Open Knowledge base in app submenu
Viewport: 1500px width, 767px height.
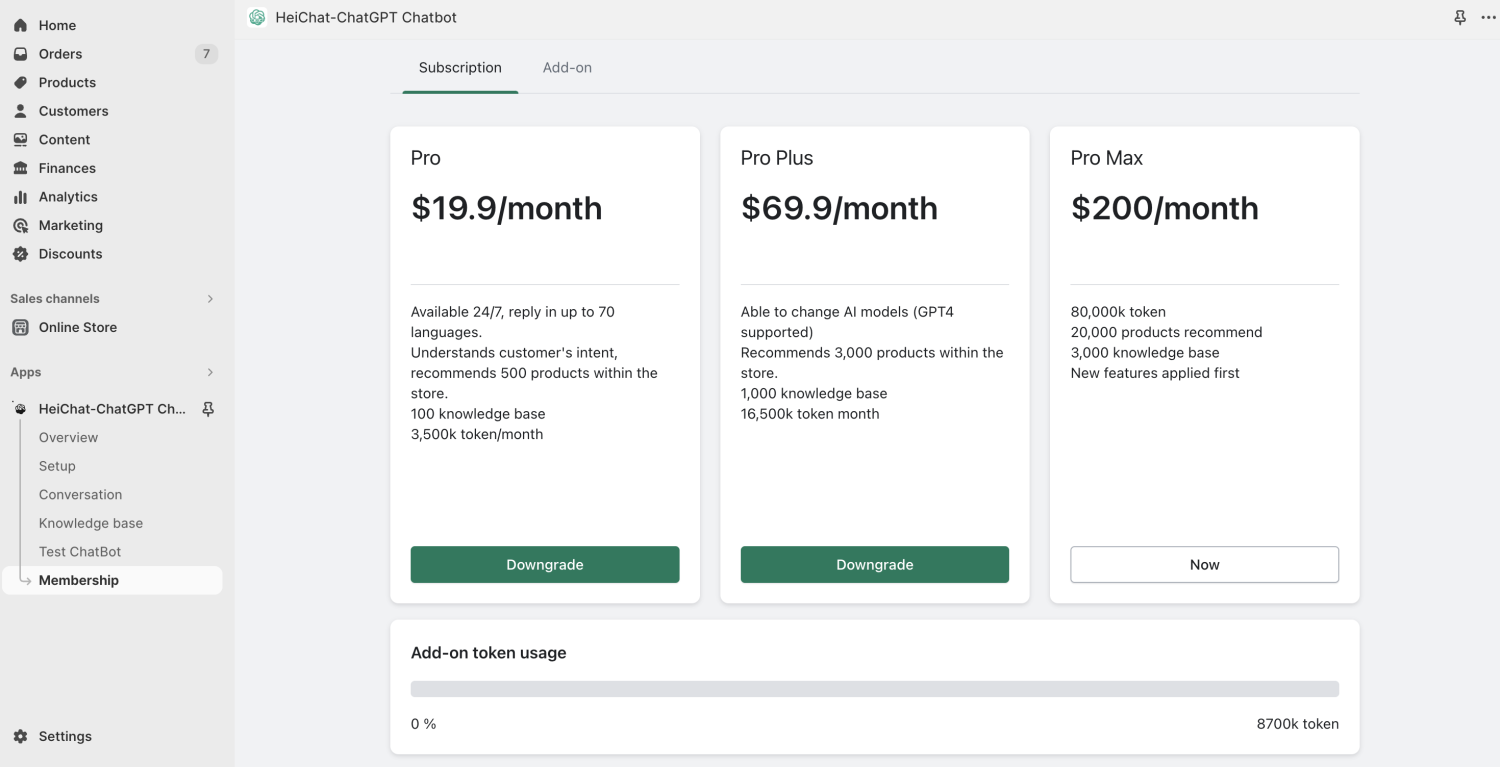click(x=91, y=523)
